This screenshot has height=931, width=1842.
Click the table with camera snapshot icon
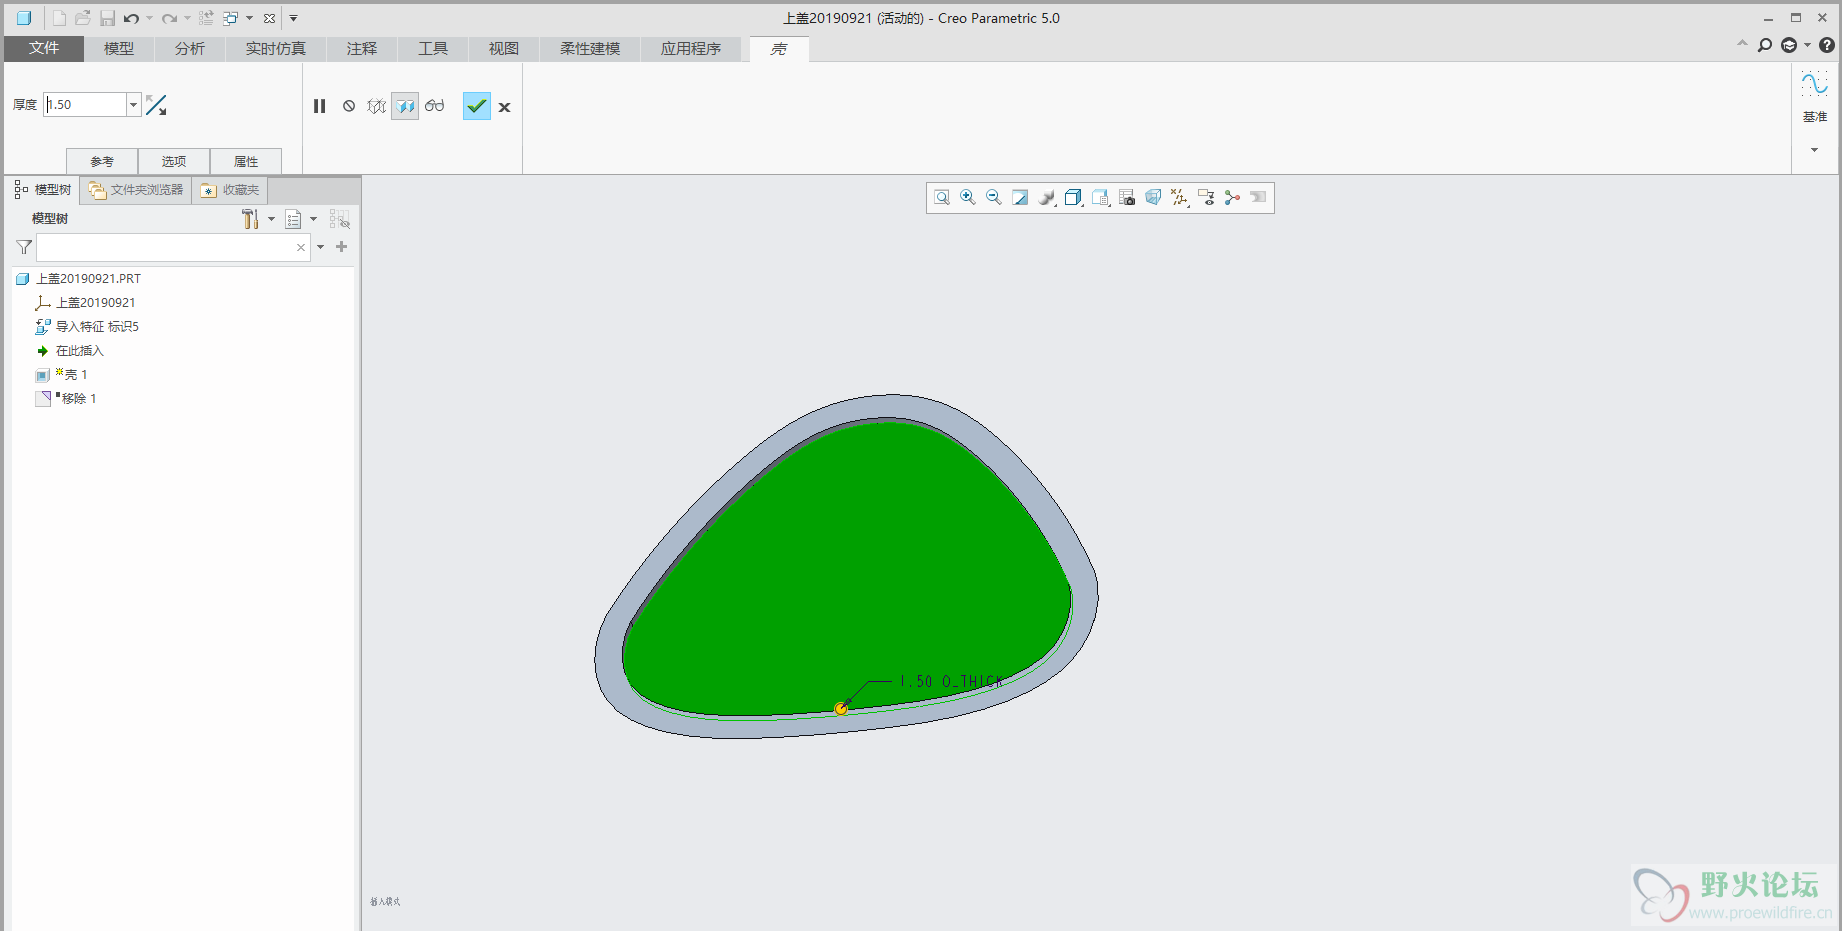(x=1127, y=198)
